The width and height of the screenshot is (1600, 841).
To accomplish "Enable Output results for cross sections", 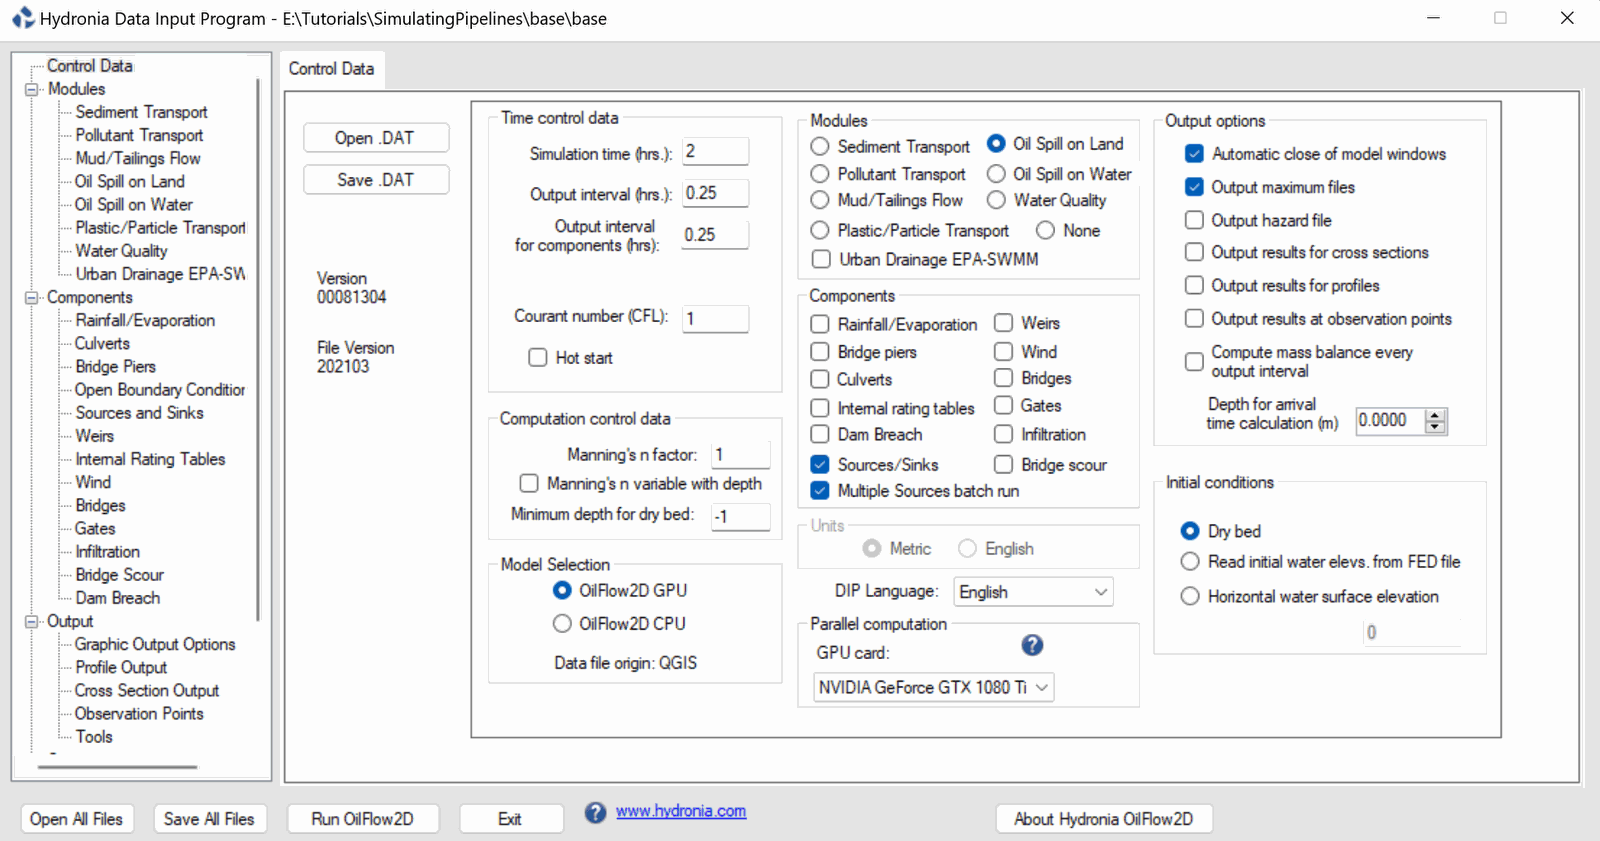I will (x=1194, y=252).
